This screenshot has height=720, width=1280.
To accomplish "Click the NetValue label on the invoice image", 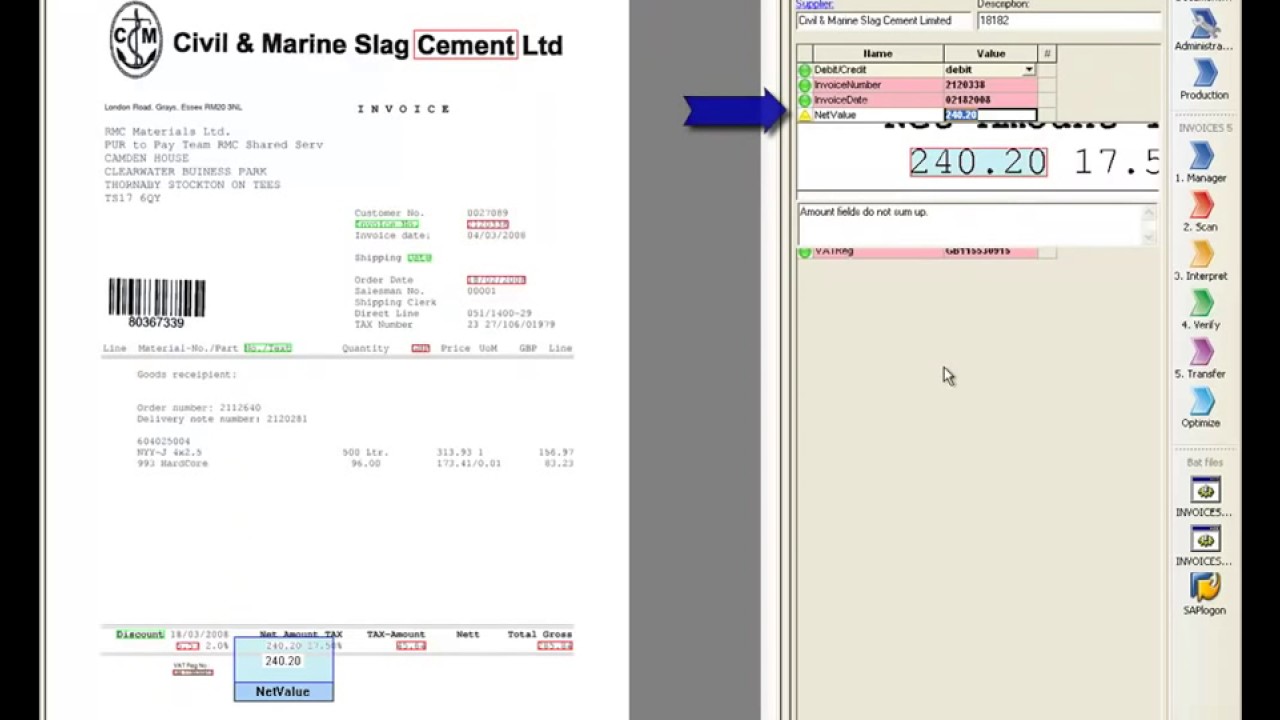I will pyautogui.click(x=283, y=692).
